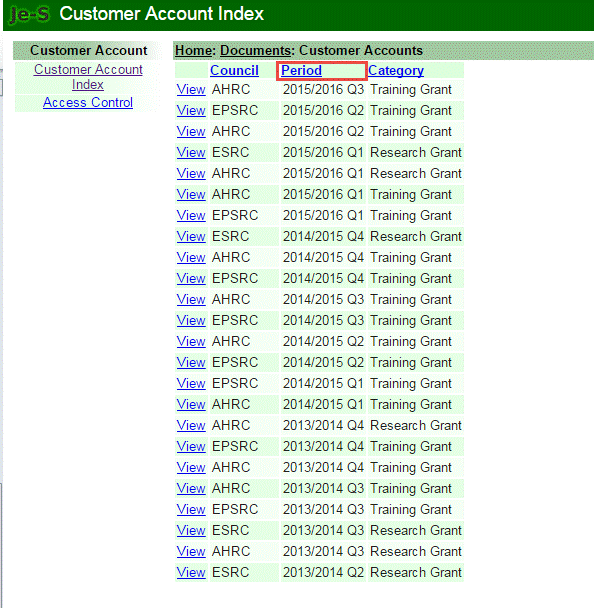View ESRC 2014/2015 Q4 Research Grant
The image size is (594, 608).
pyautogui.click(x=191, y=237)
